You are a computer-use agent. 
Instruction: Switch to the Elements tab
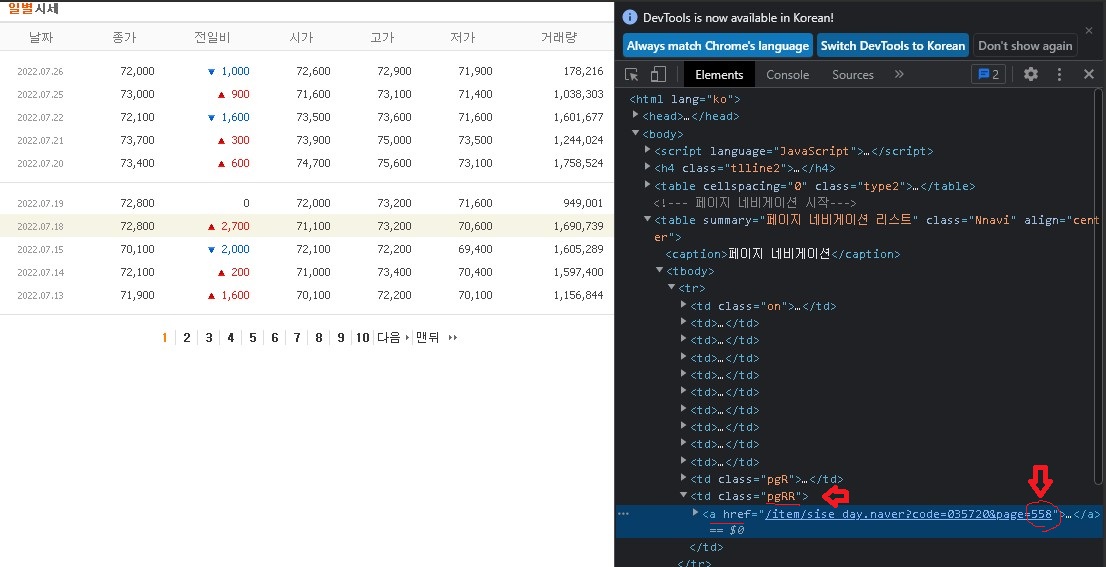719,75
